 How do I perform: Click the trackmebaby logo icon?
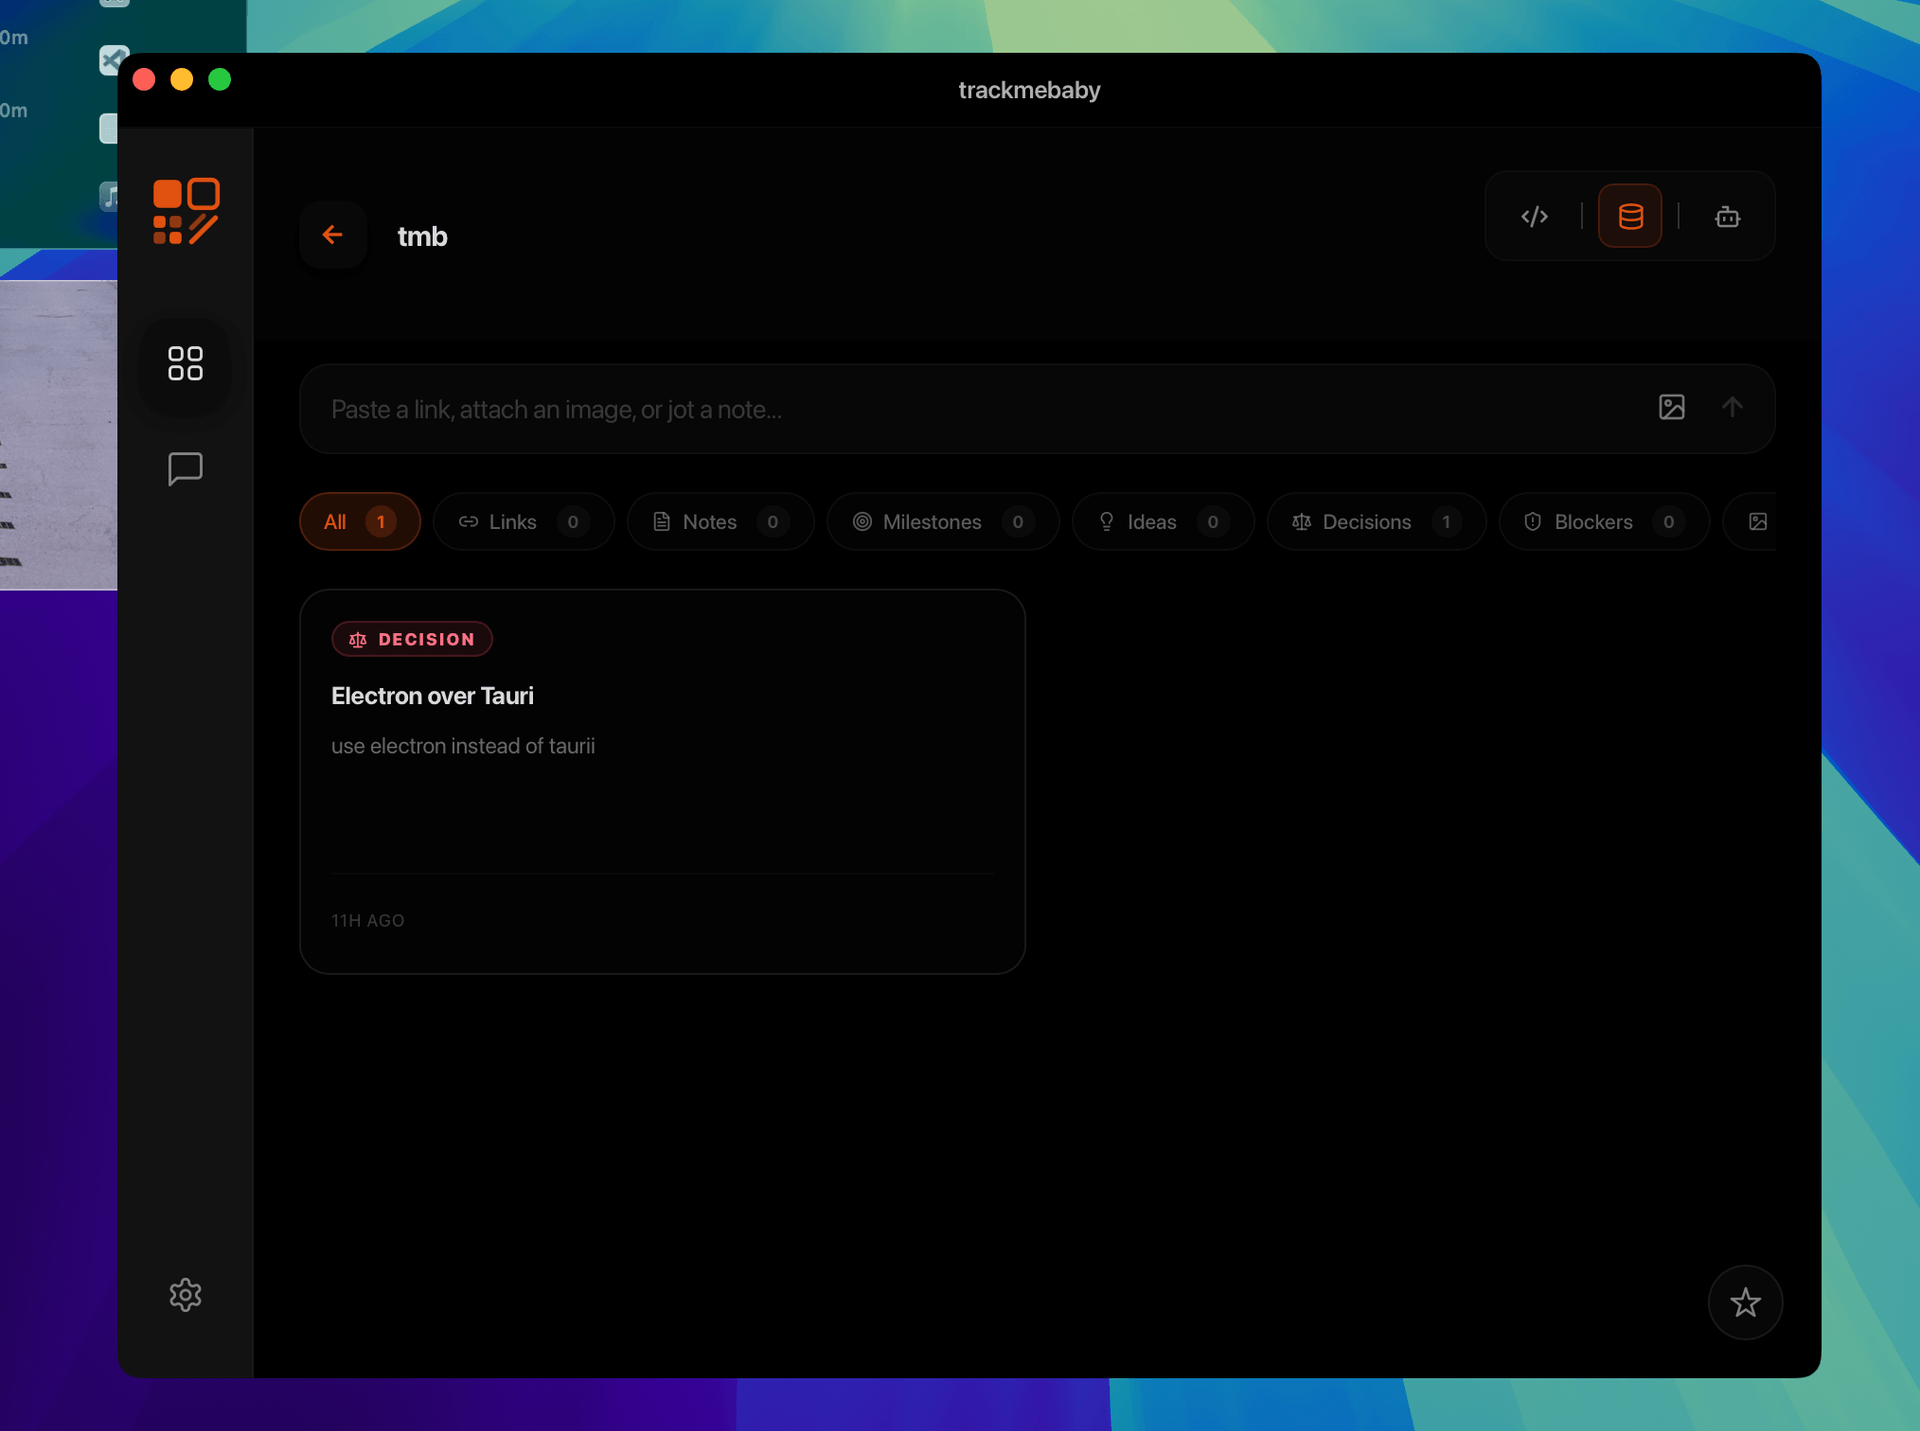[x=186, y=211]
